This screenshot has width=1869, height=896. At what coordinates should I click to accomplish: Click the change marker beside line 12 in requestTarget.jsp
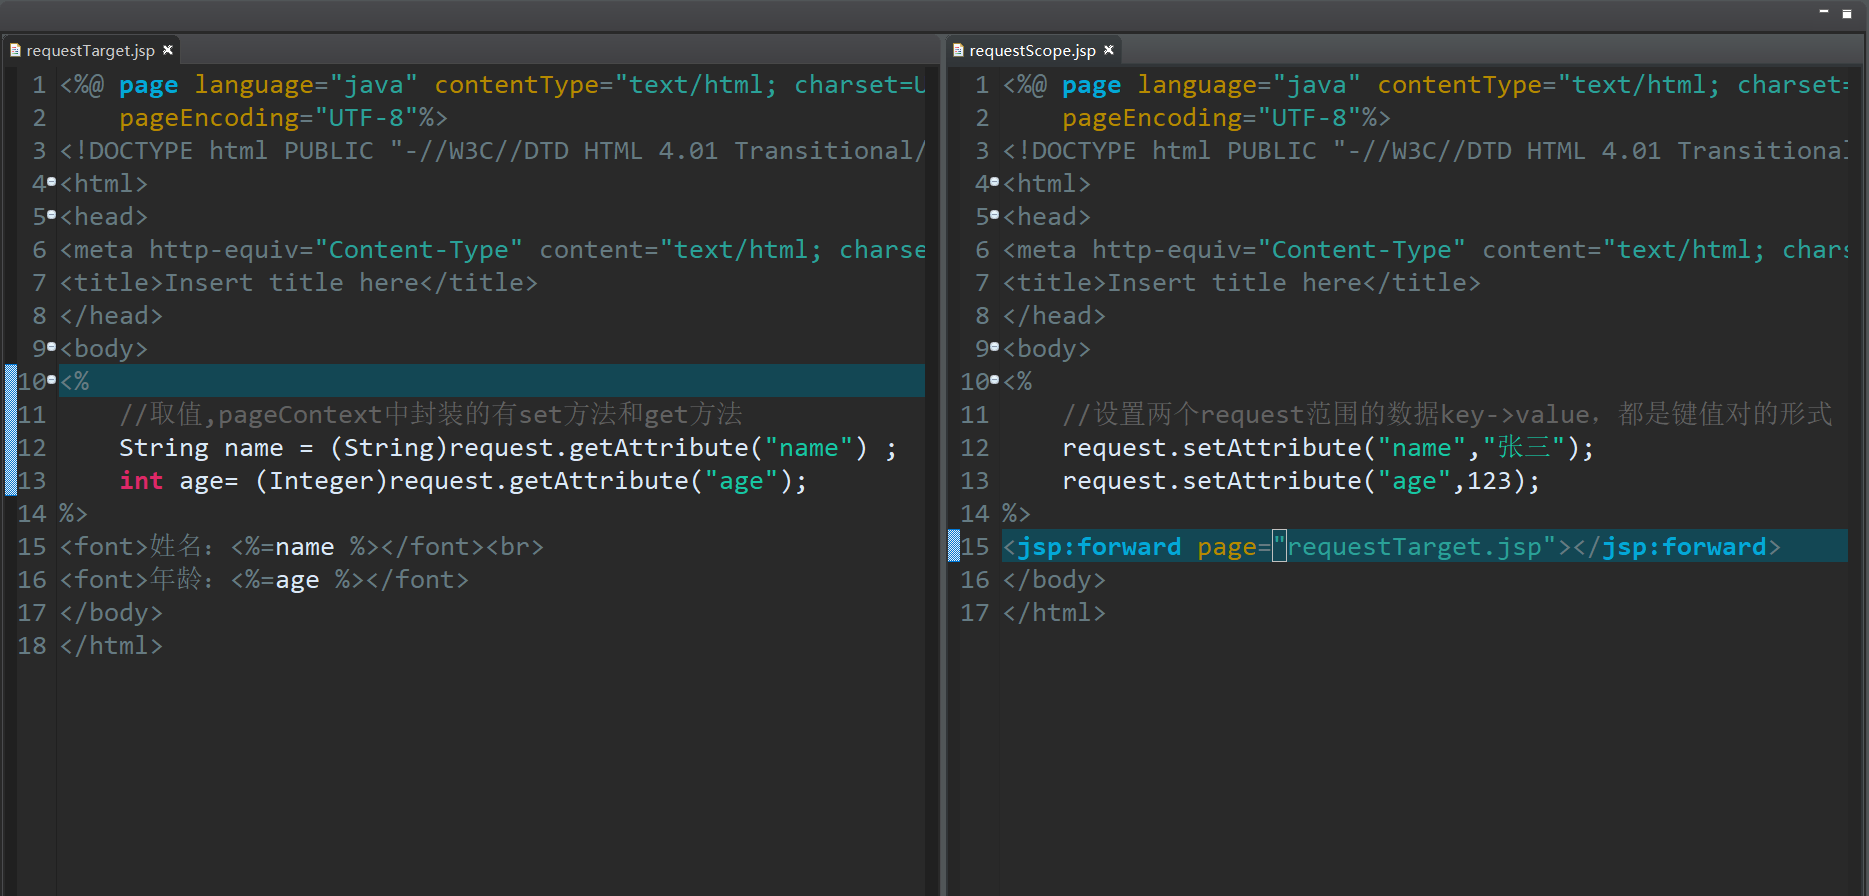tap(11, 447)
